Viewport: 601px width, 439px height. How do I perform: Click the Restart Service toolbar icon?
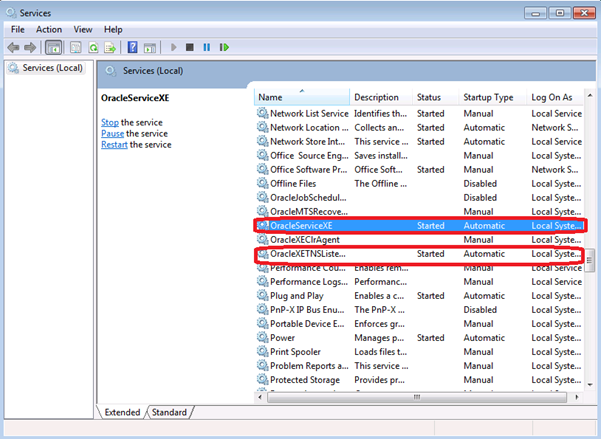tap(225, 47)
